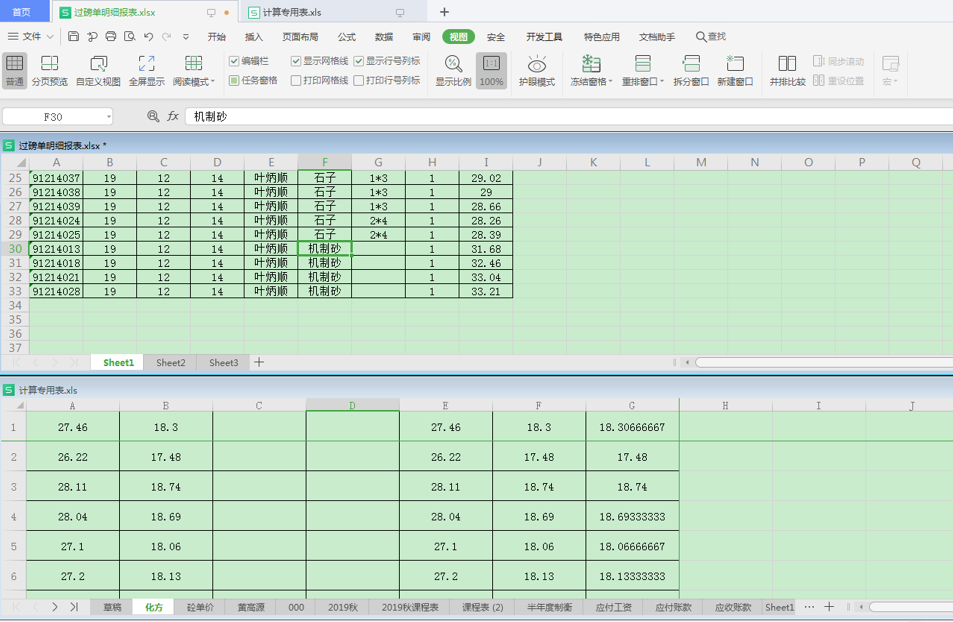
Task: Select 应付工资 sheet tab
Action: (x=613, y=607)
